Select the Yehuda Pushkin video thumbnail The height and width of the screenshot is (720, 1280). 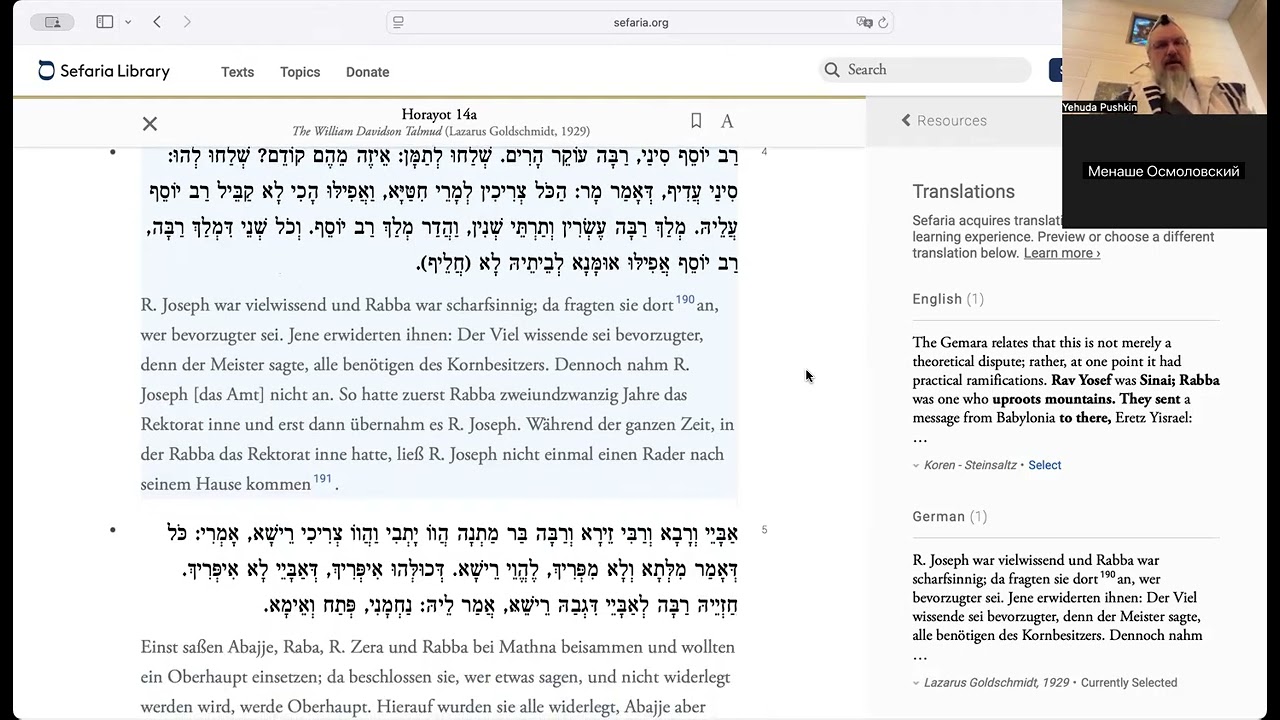[1164, 57]
